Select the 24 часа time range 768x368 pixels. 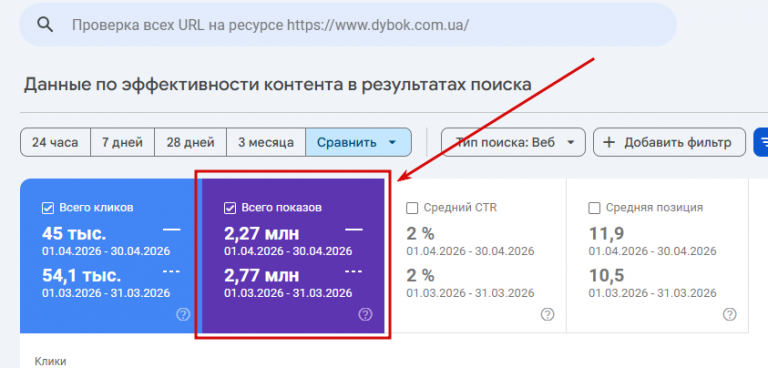click(x=55, y=143)
